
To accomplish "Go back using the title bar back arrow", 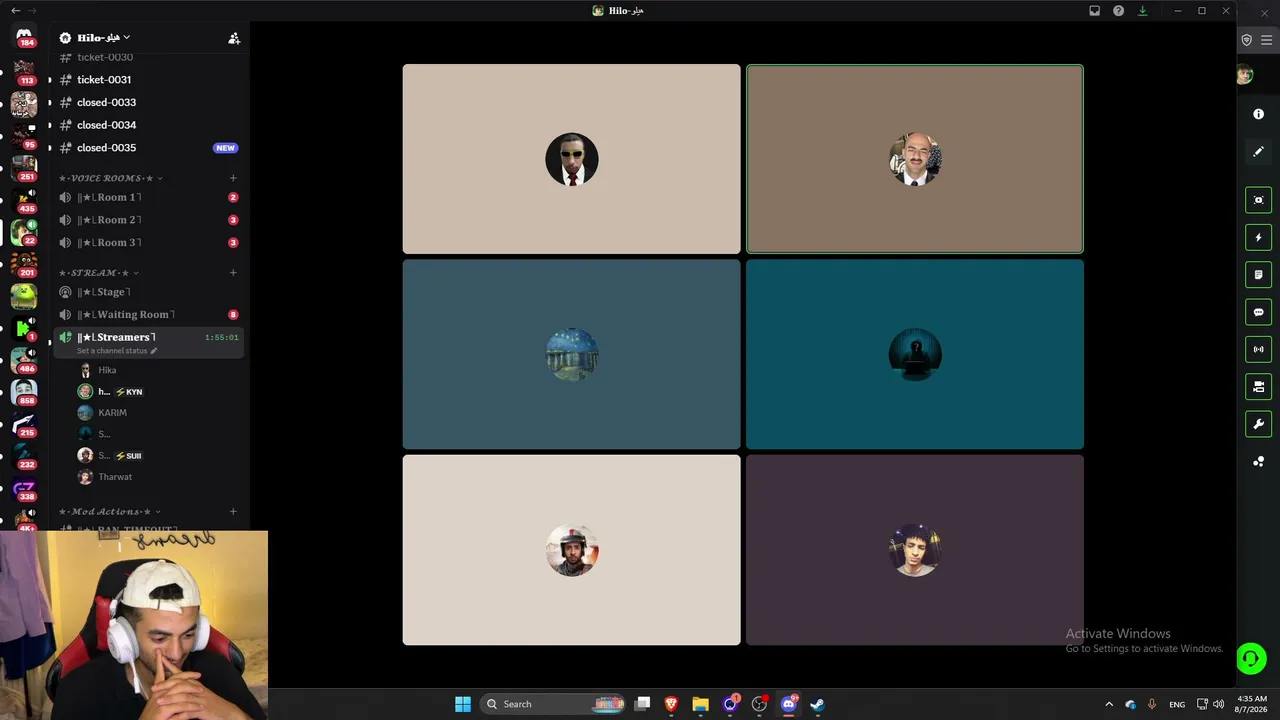I will tap(15, 11).
